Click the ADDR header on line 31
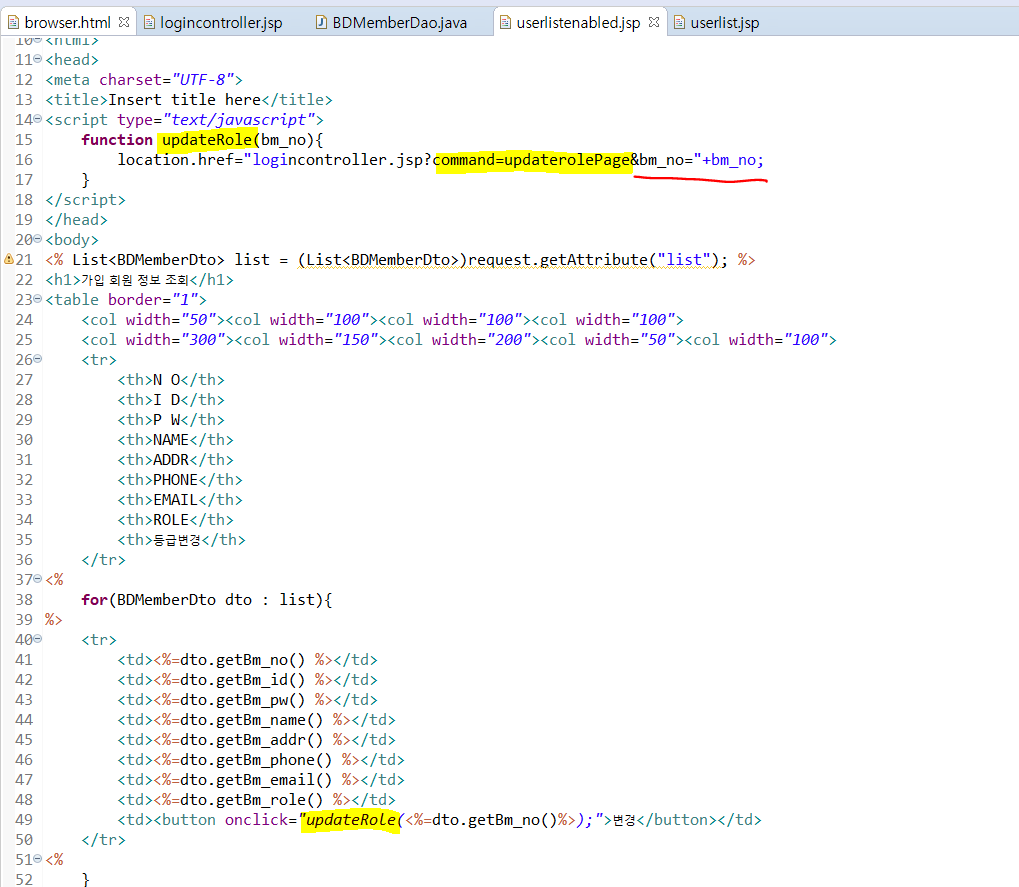The image size is (1019, 887). pyautogui.click(x=171, y=460)
